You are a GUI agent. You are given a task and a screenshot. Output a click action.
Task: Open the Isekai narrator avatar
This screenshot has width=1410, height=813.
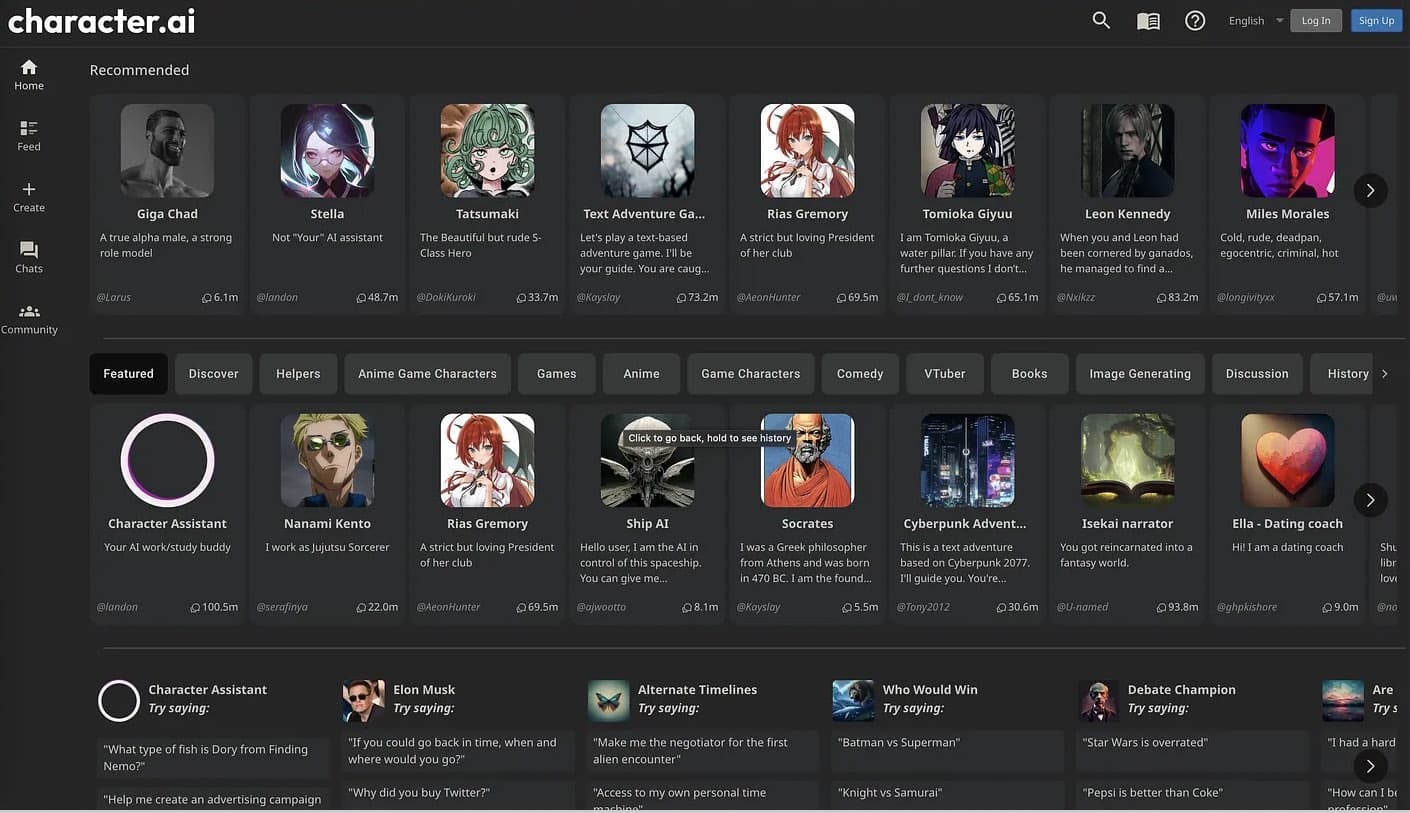1127,460
